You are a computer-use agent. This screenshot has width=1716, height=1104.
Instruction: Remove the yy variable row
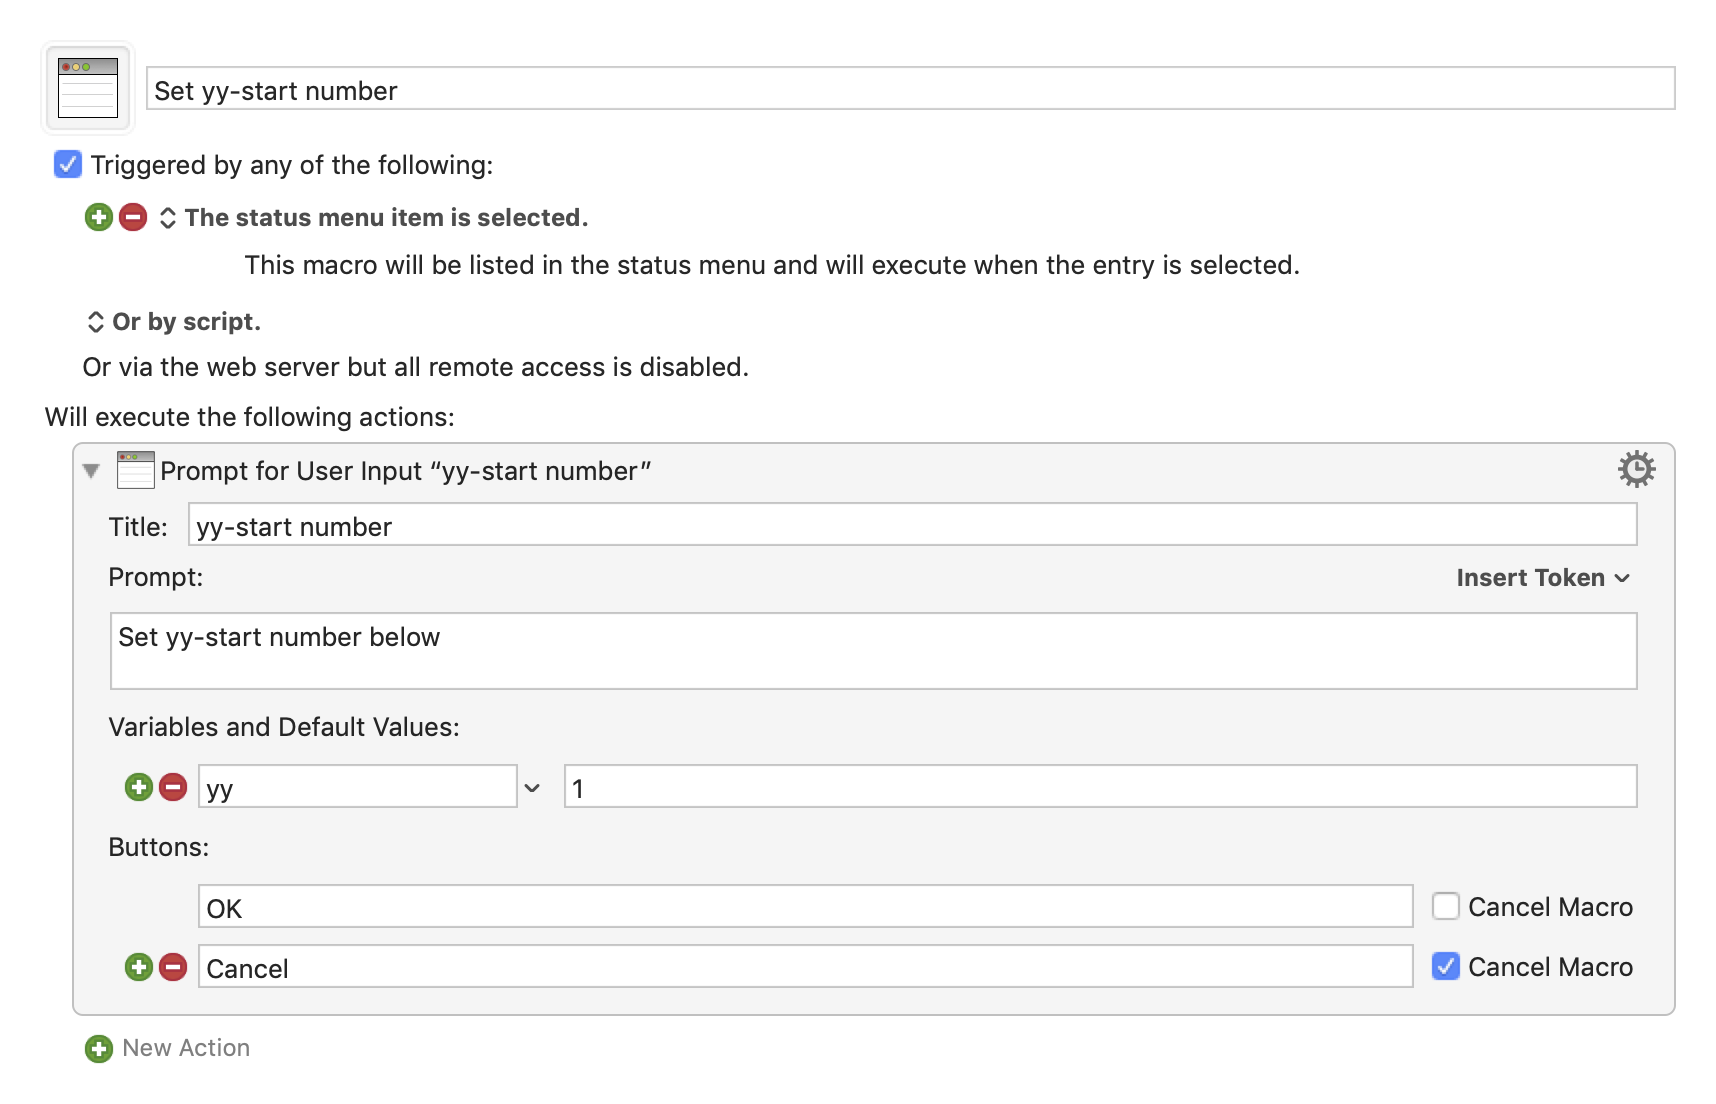click(x=173, y=787)
